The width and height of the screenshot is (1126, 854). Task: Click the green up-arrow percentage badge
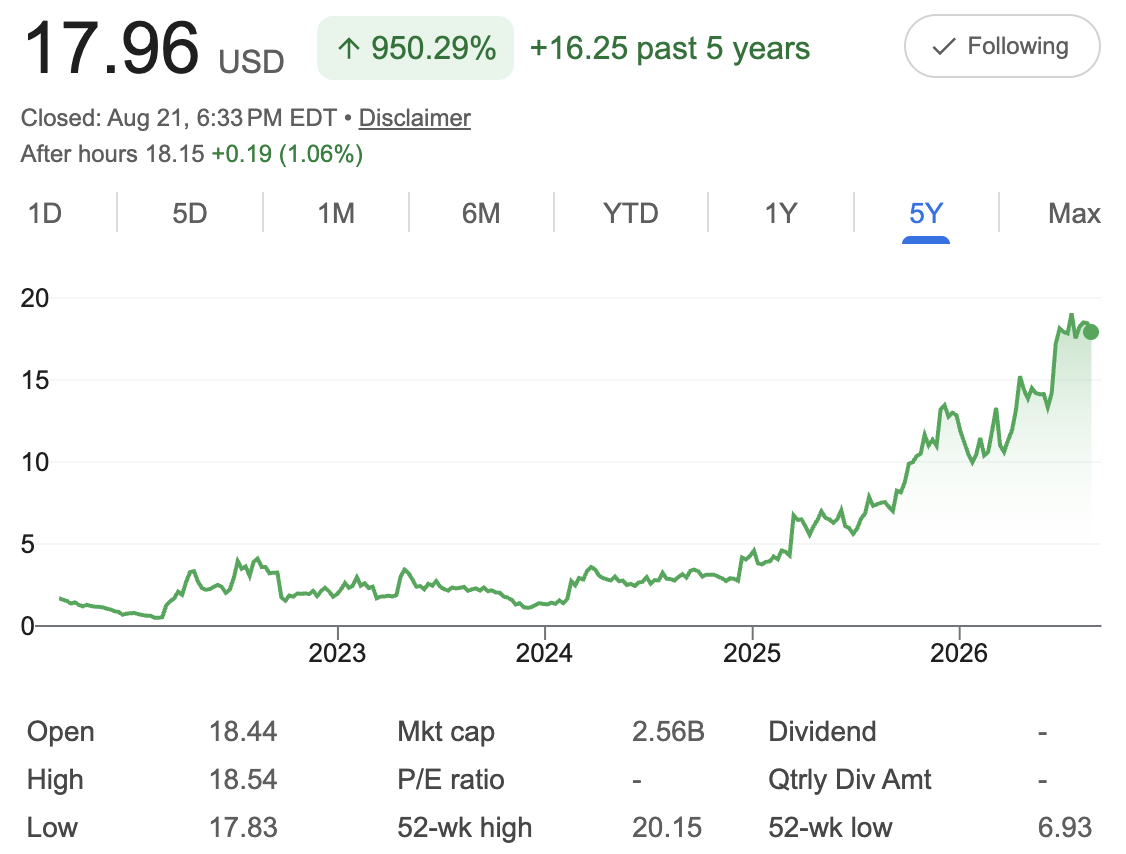click(x=416, y=48)
